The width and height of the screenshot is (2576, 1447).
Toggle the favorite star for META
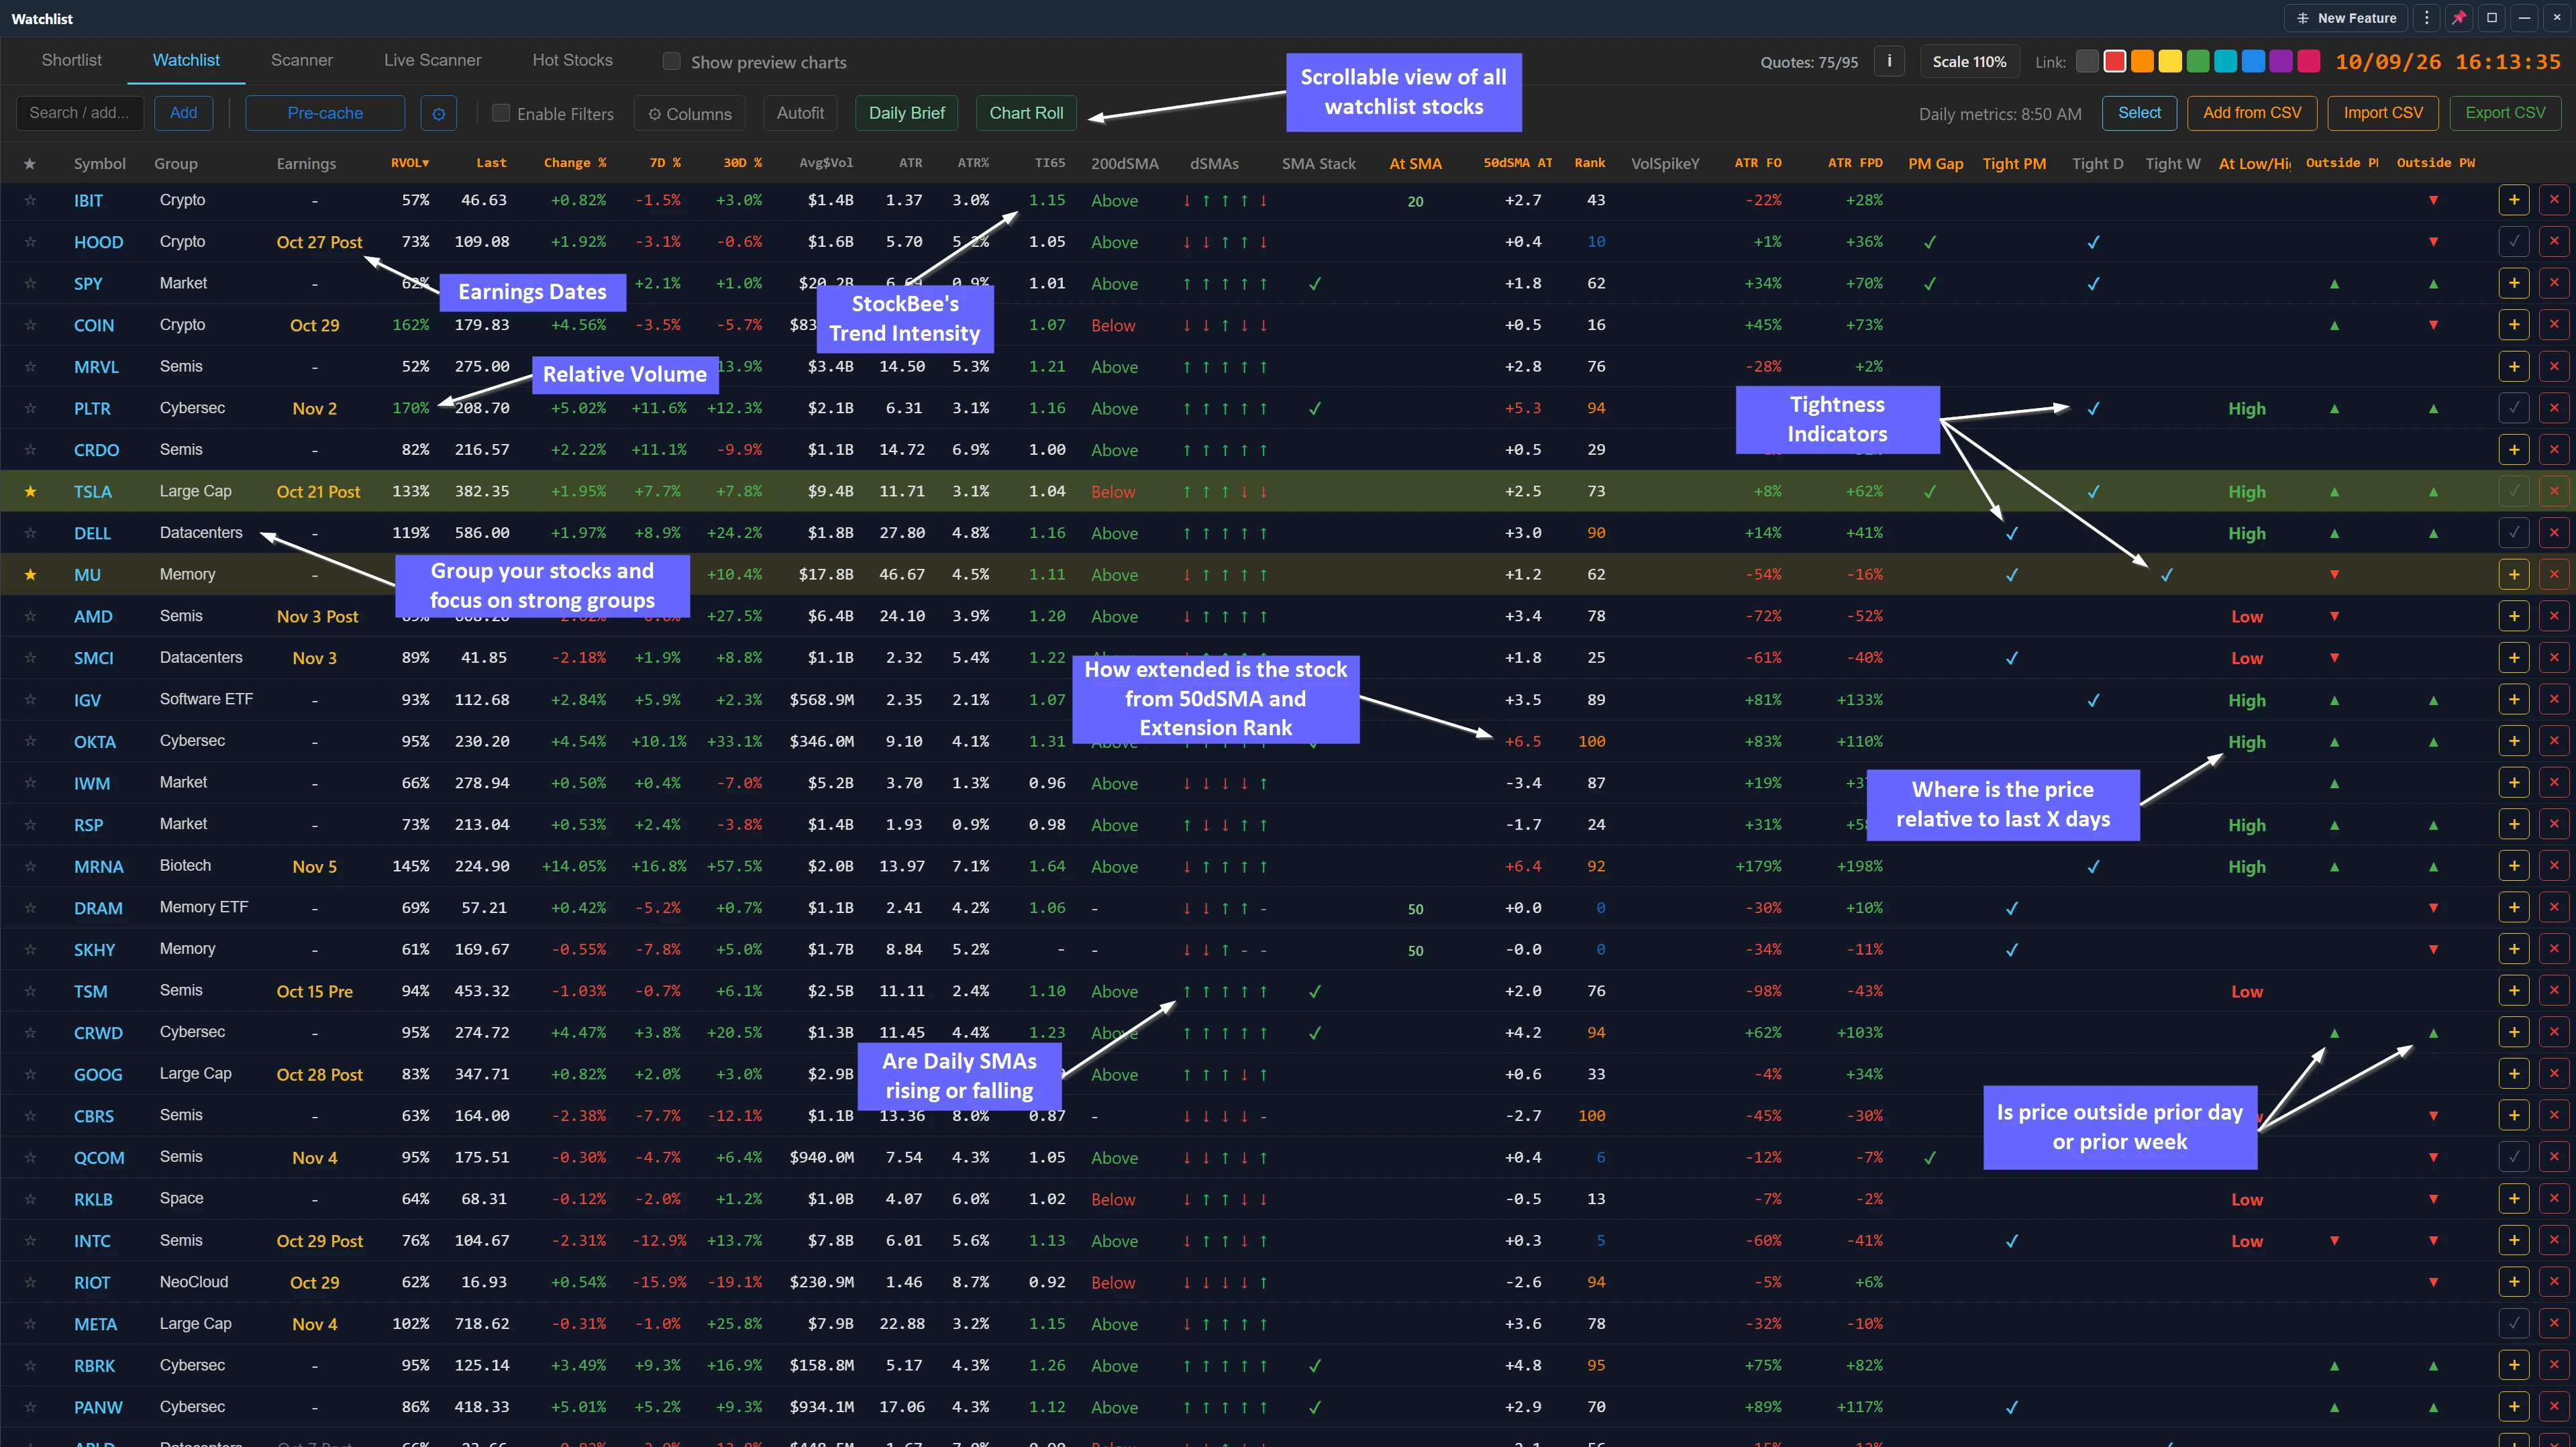click(x=30, y=1324)
